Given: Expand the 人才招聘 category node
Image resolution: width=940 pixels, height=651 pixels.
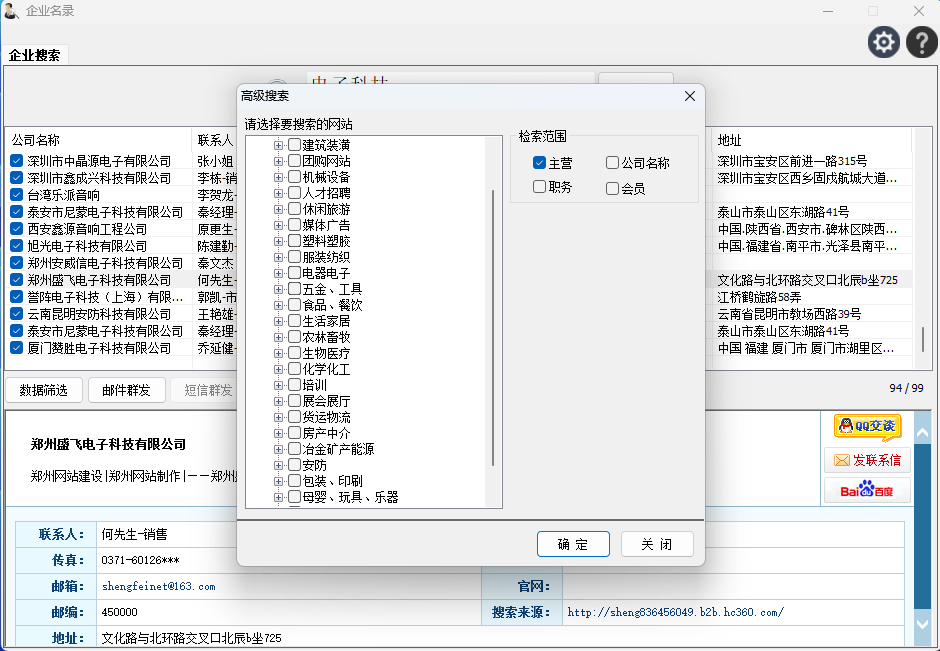Looking at the screenshot, I should click(279, 193).
